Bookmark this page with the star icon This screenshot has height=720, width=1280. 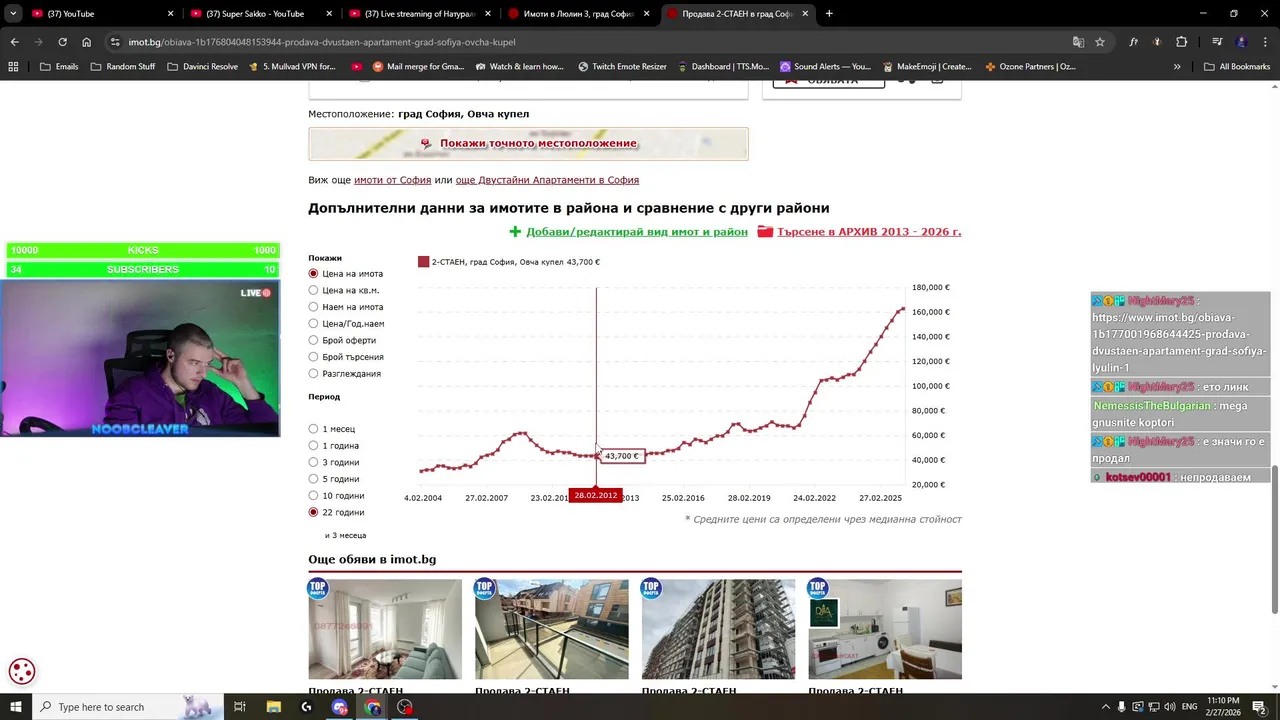tap(1100, 42)
